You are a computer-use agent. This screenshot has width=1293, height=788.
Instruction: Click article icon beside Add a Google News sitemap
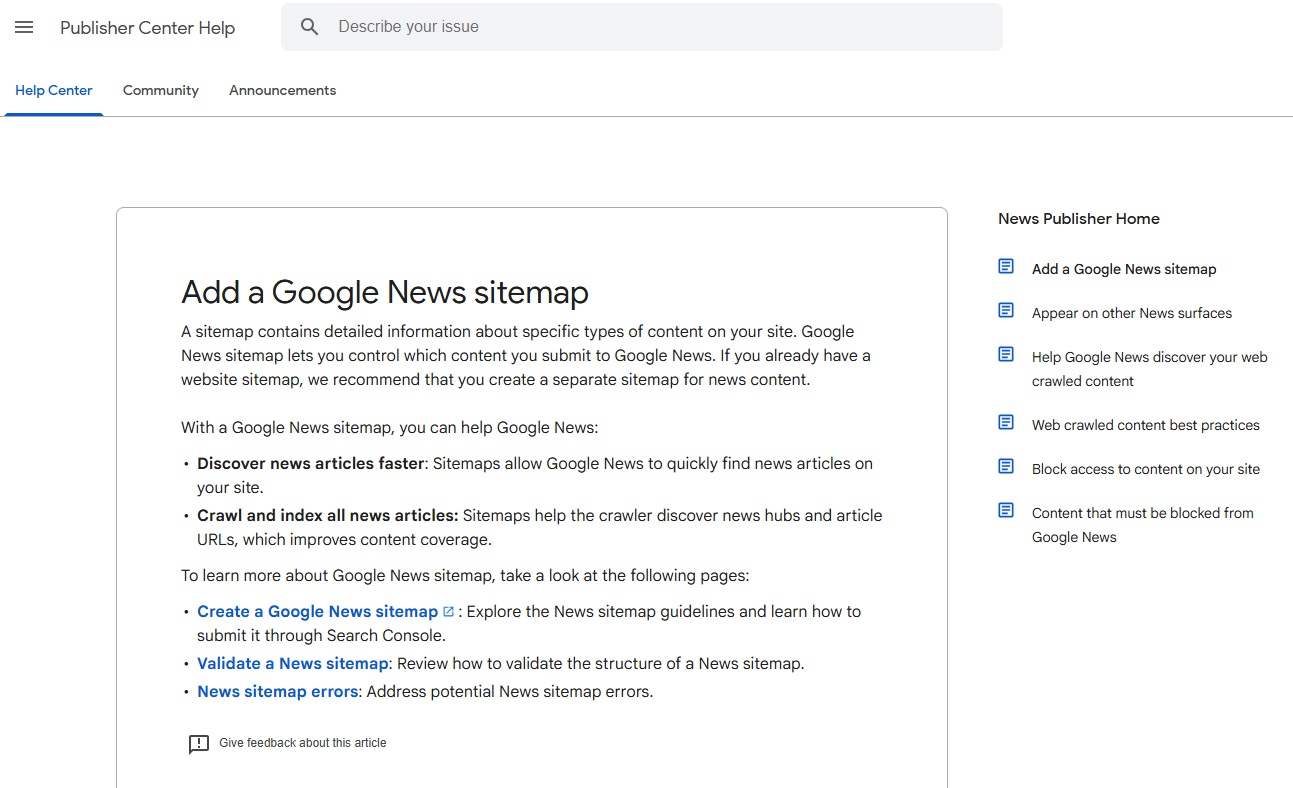coord(1006,267)
